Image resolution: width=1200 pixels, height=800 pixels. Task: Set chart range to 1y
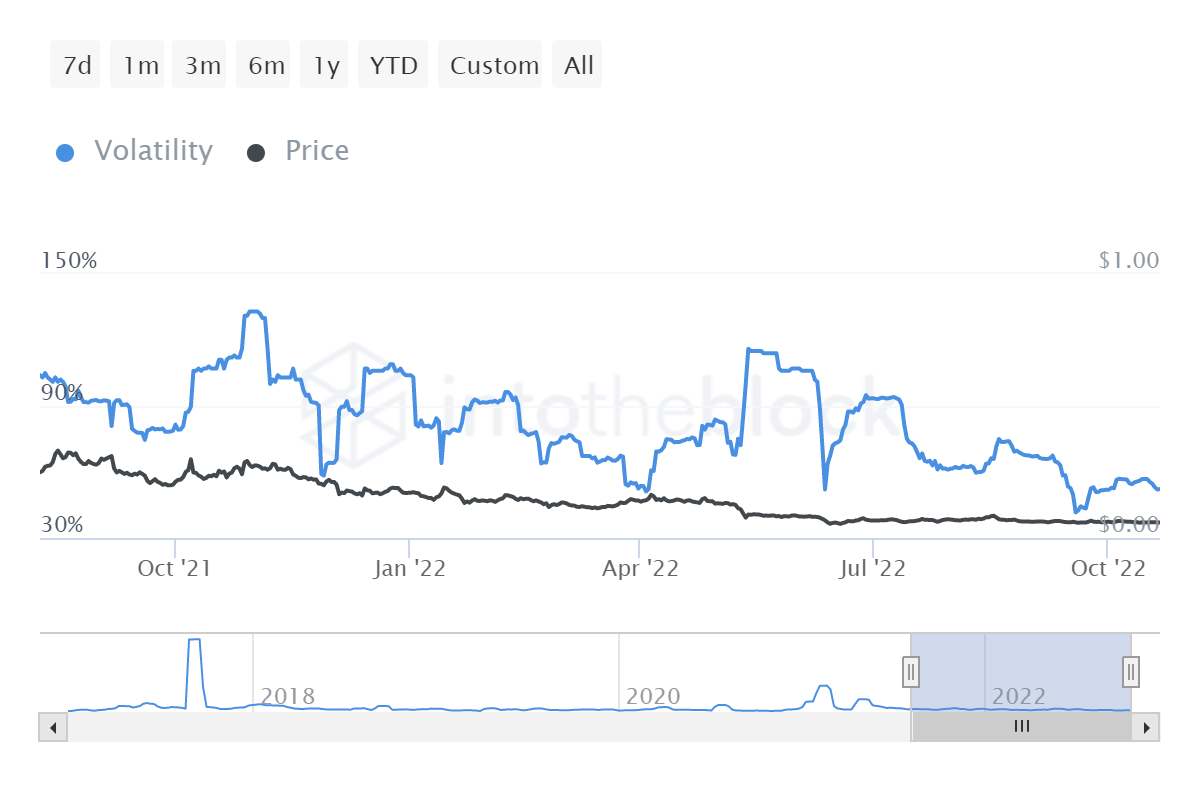(x=324, y=66)
